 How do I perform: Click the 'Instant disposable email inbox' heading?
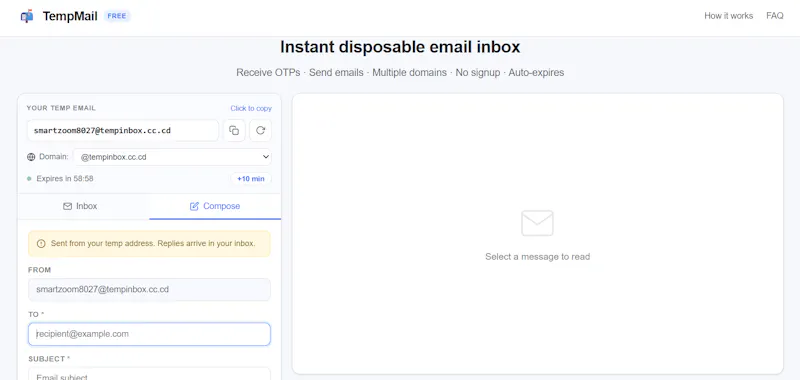[400, 47]
